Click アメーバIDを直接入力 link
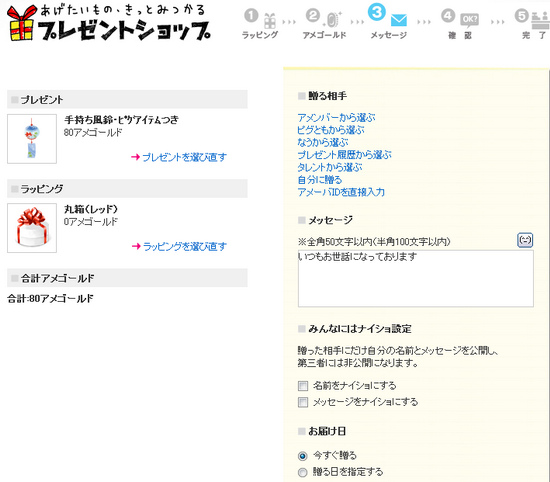 pyautogui.click(x=341, y=192)
